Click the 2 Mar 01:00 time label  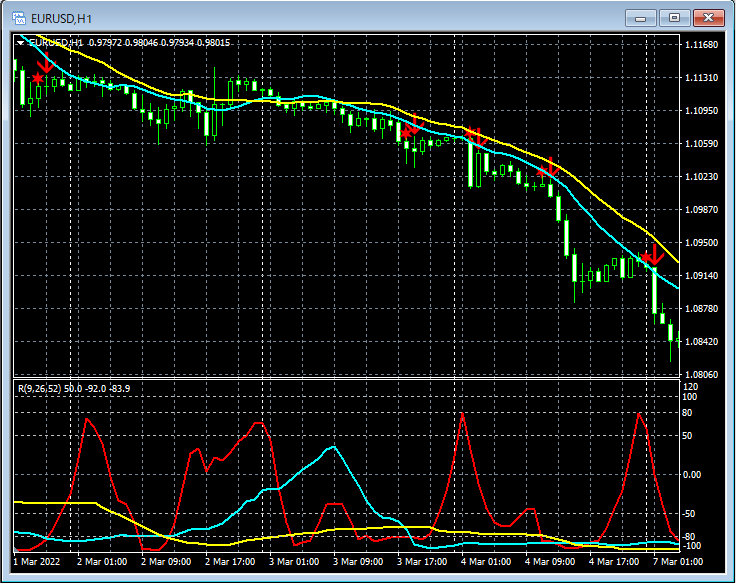coord(102,562)
